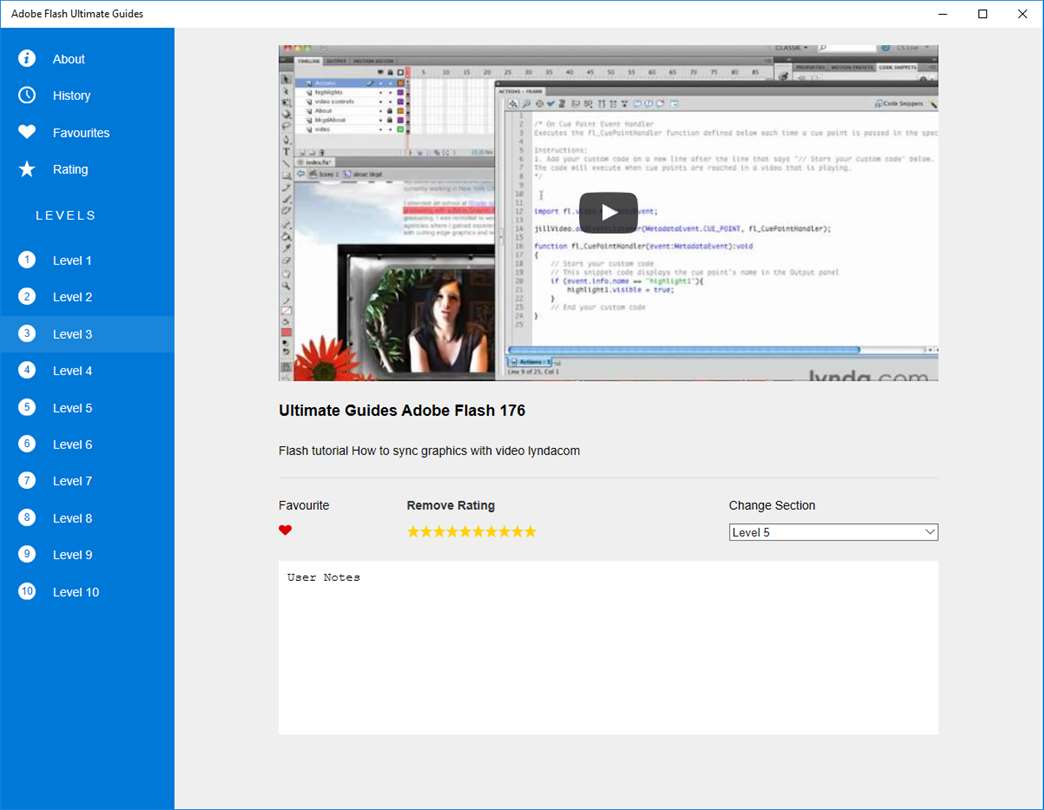Click the Level 7 number badge
The image size is (1044, 810).
click(27, 481)
